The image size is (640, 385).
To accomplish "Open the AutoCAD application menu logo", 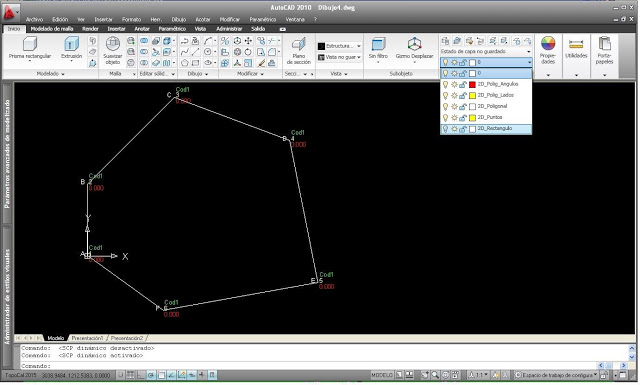I will (10, 12).
